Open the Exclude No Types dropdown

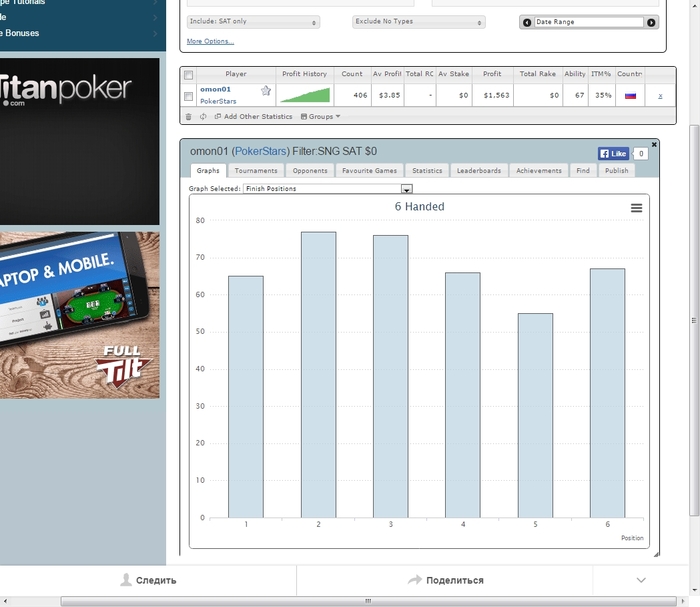418,21
